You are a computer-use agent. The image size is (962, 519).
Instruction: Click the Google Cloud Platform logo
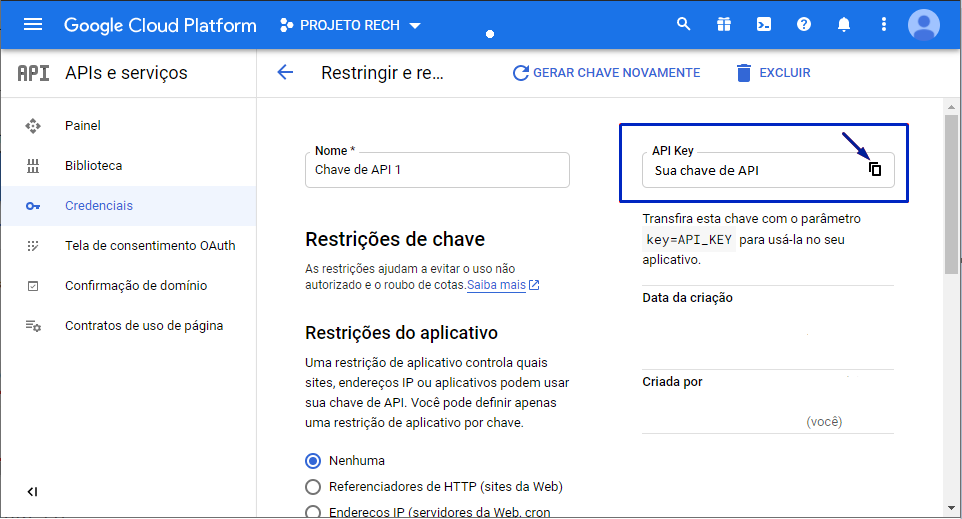click(160, 25)
